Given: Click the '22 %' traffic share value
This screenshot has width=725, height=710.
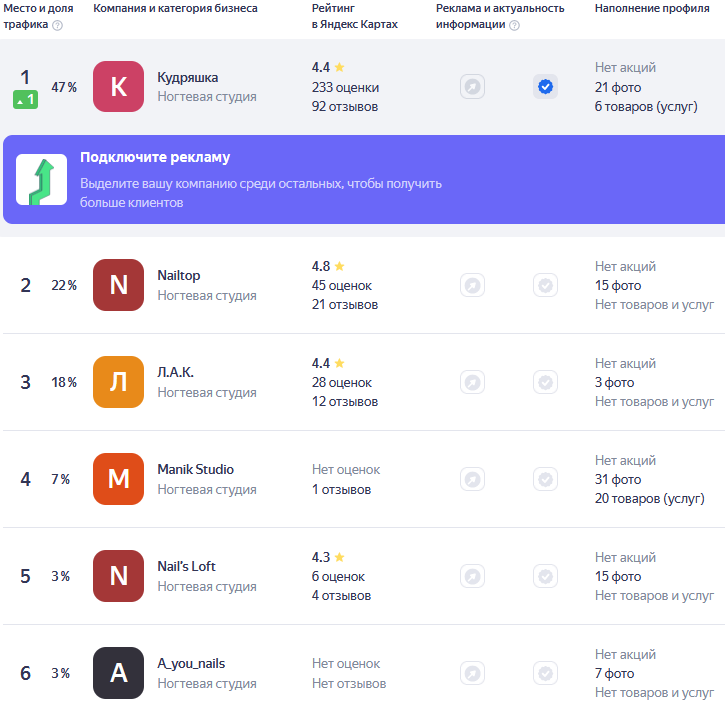Looking at the screenshot, I should (x=64, y=286).
